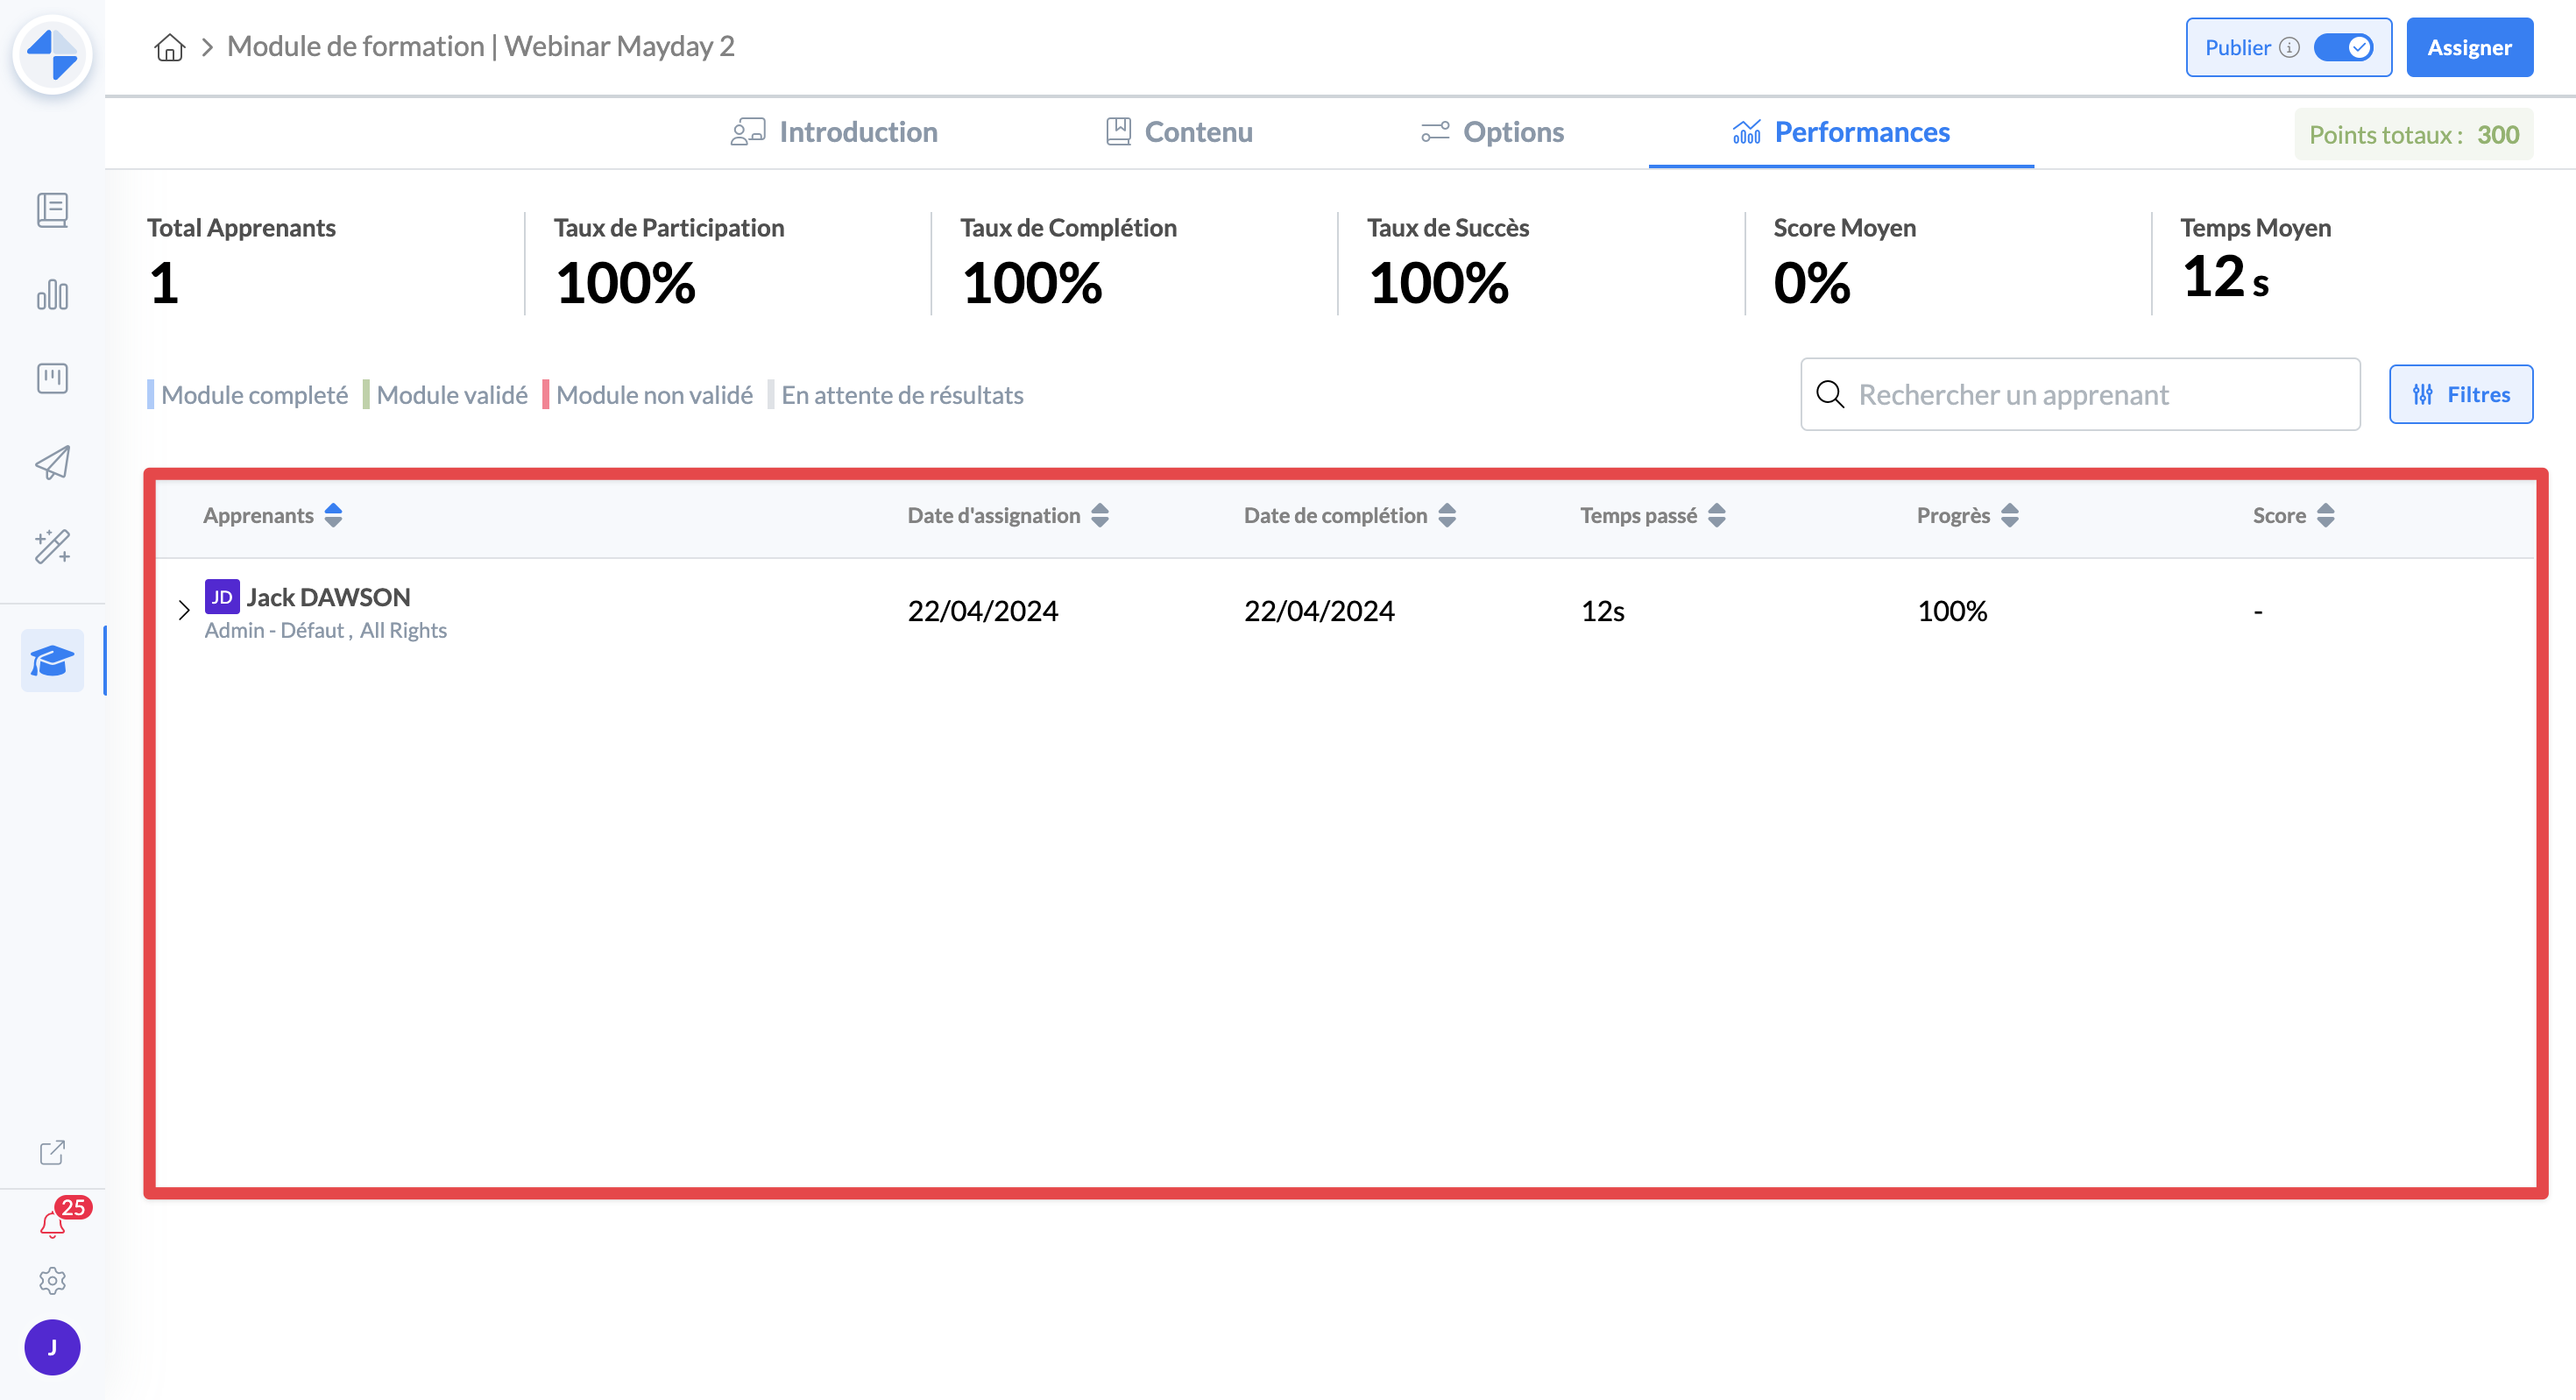Image resolution: width=2576 pixels, height=1400 pixels.
Task: Click the graduation cap training icon
Action: 52,660
